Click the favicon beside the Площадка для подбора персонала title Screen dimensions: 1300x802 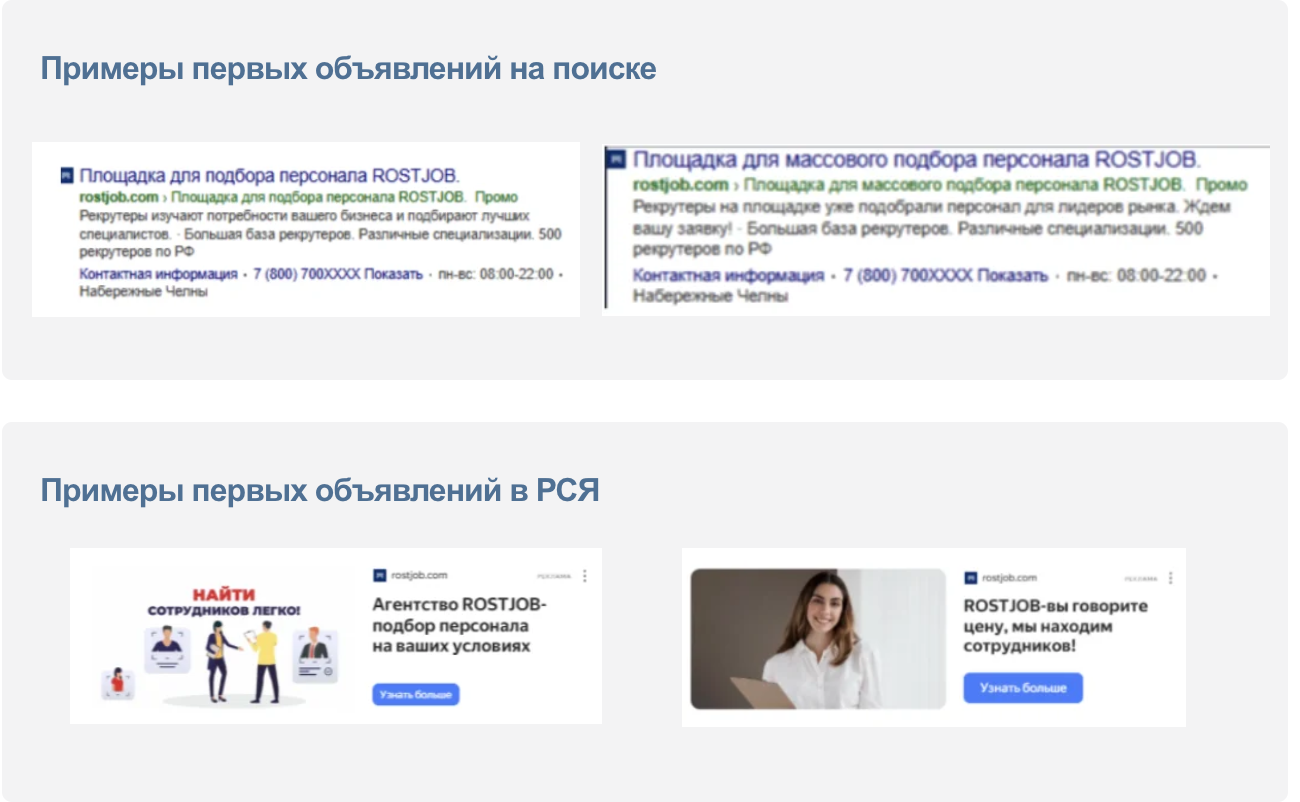(x=67, y=174)
